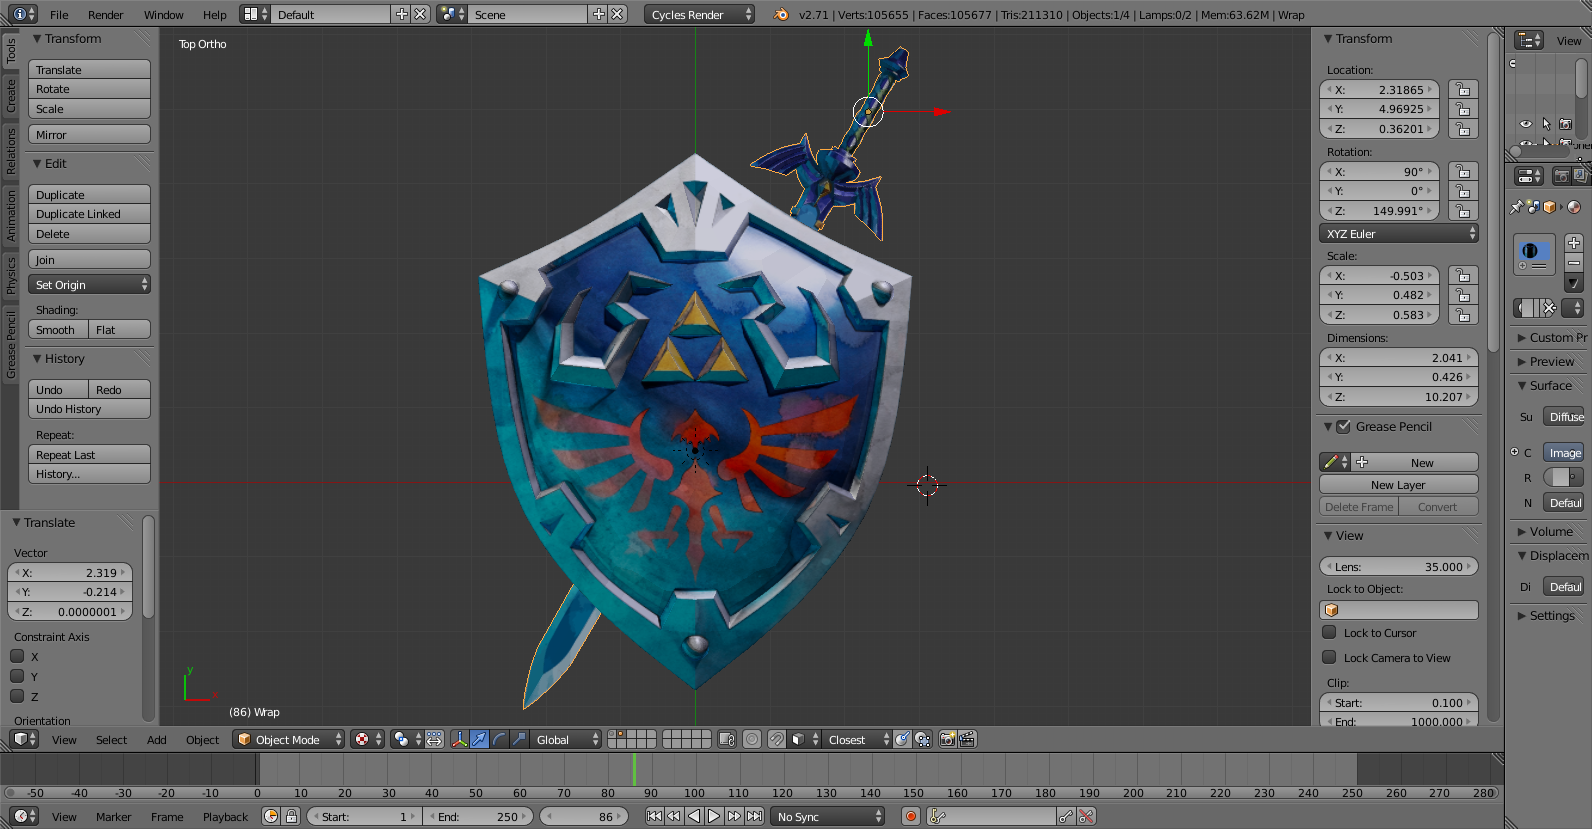1592x829 pixels.
Task: Open the Window menu
Action: point(163,15)
